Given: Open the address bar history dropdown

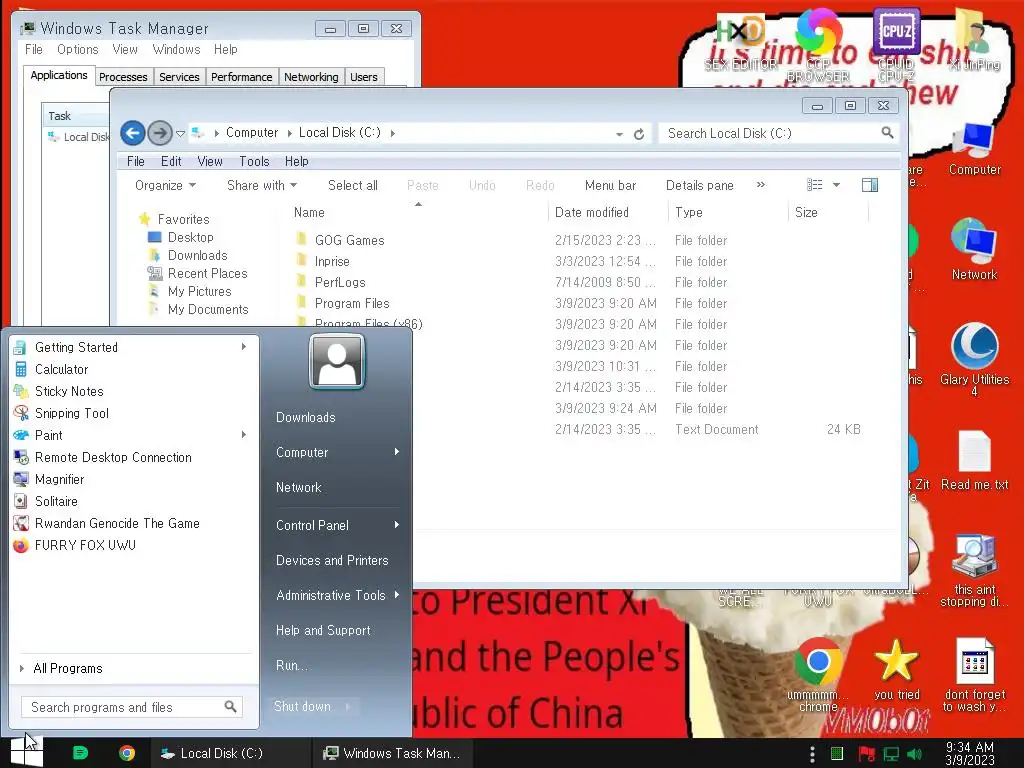Looking at the screenshot, I should click(619, 134).
